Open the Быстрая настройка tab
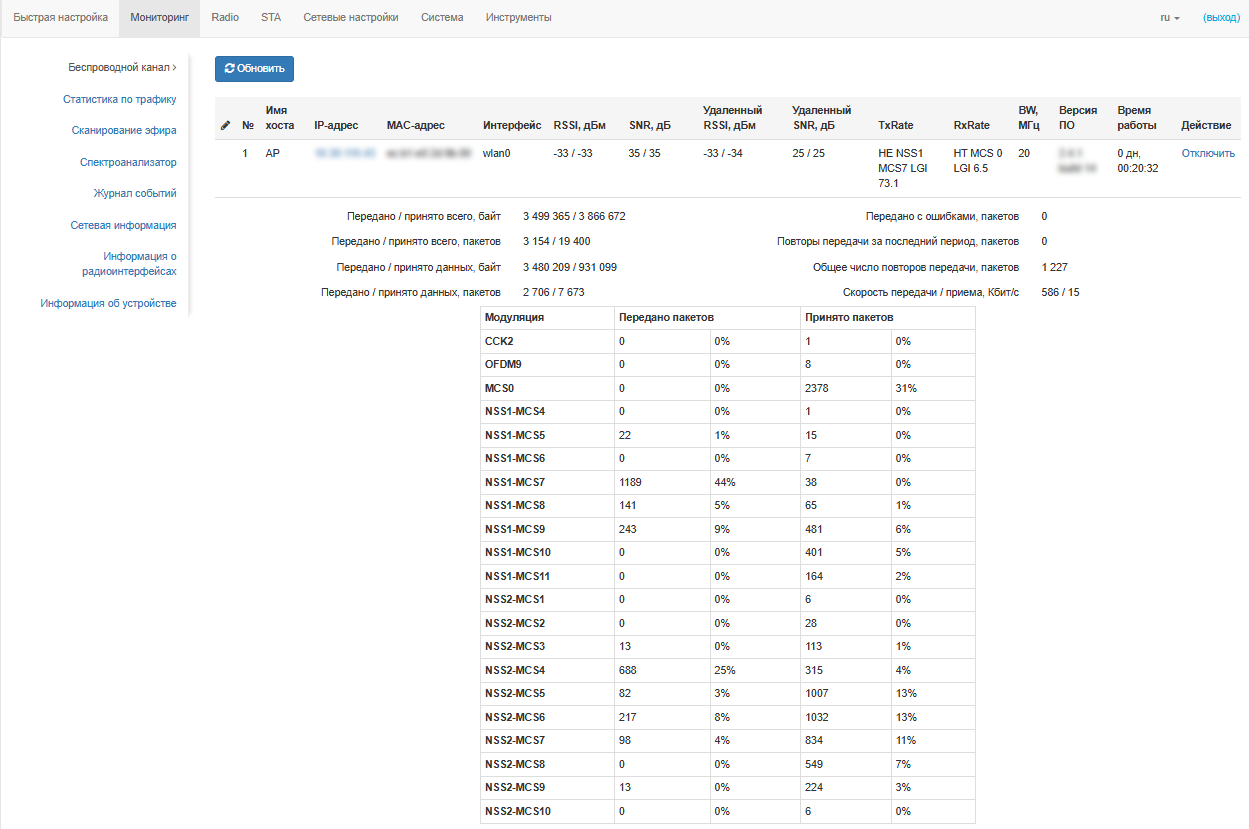1249x829 pixels. pos(59,18)
